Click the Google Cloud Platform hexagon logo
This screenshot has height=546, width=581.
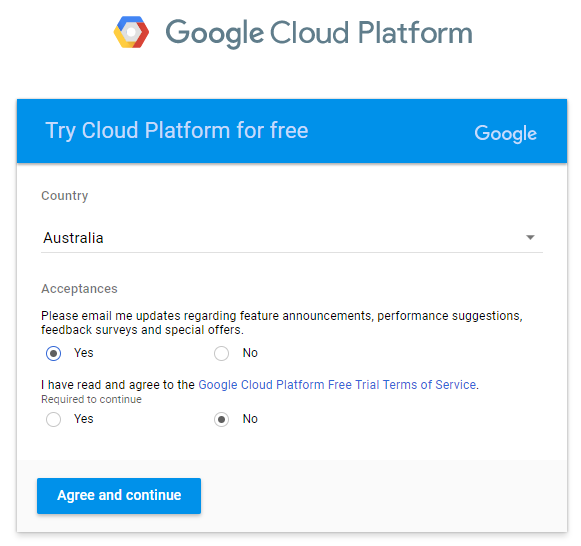tap(131, 32)
